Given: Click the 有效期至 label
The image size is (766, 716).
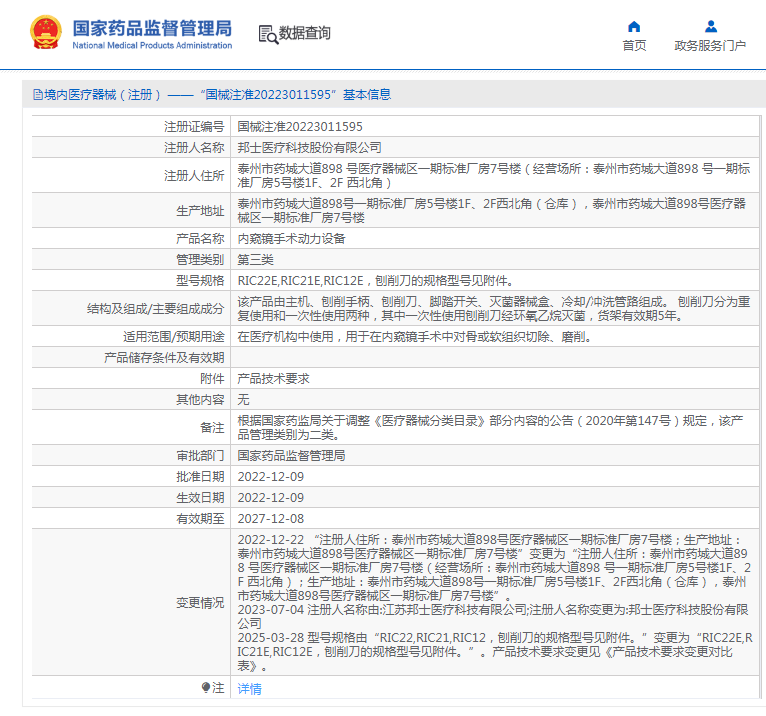Looking at the screenshot, I should click(x=200, y=519).
